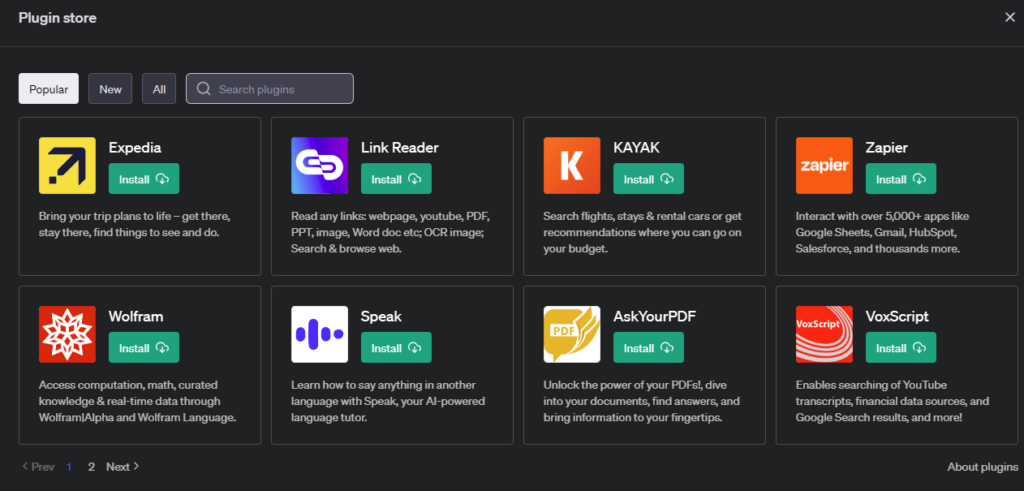The image size is (1024, 491).
Task: Click the orange KAYAK logo
Action: [572, 165]
